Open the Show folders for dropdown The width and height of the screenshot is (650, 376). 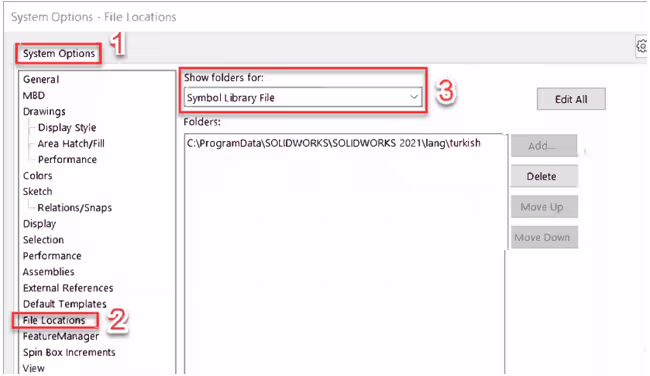[303, 98]
